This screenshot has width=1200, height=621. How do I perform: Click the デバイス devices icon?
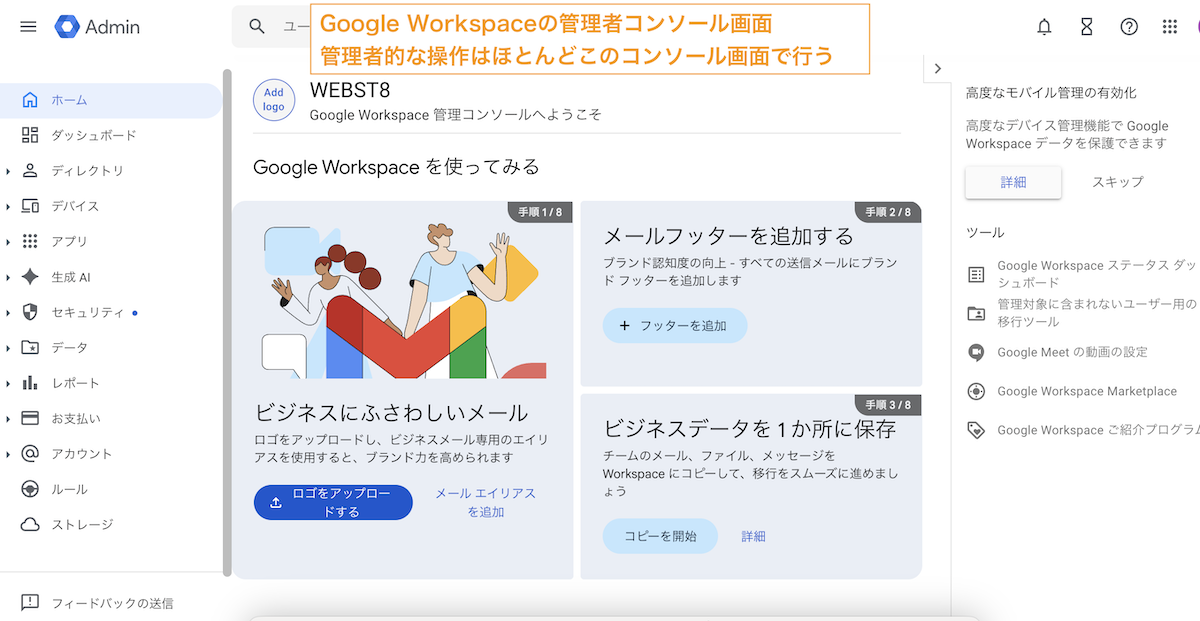coord(30,206)
